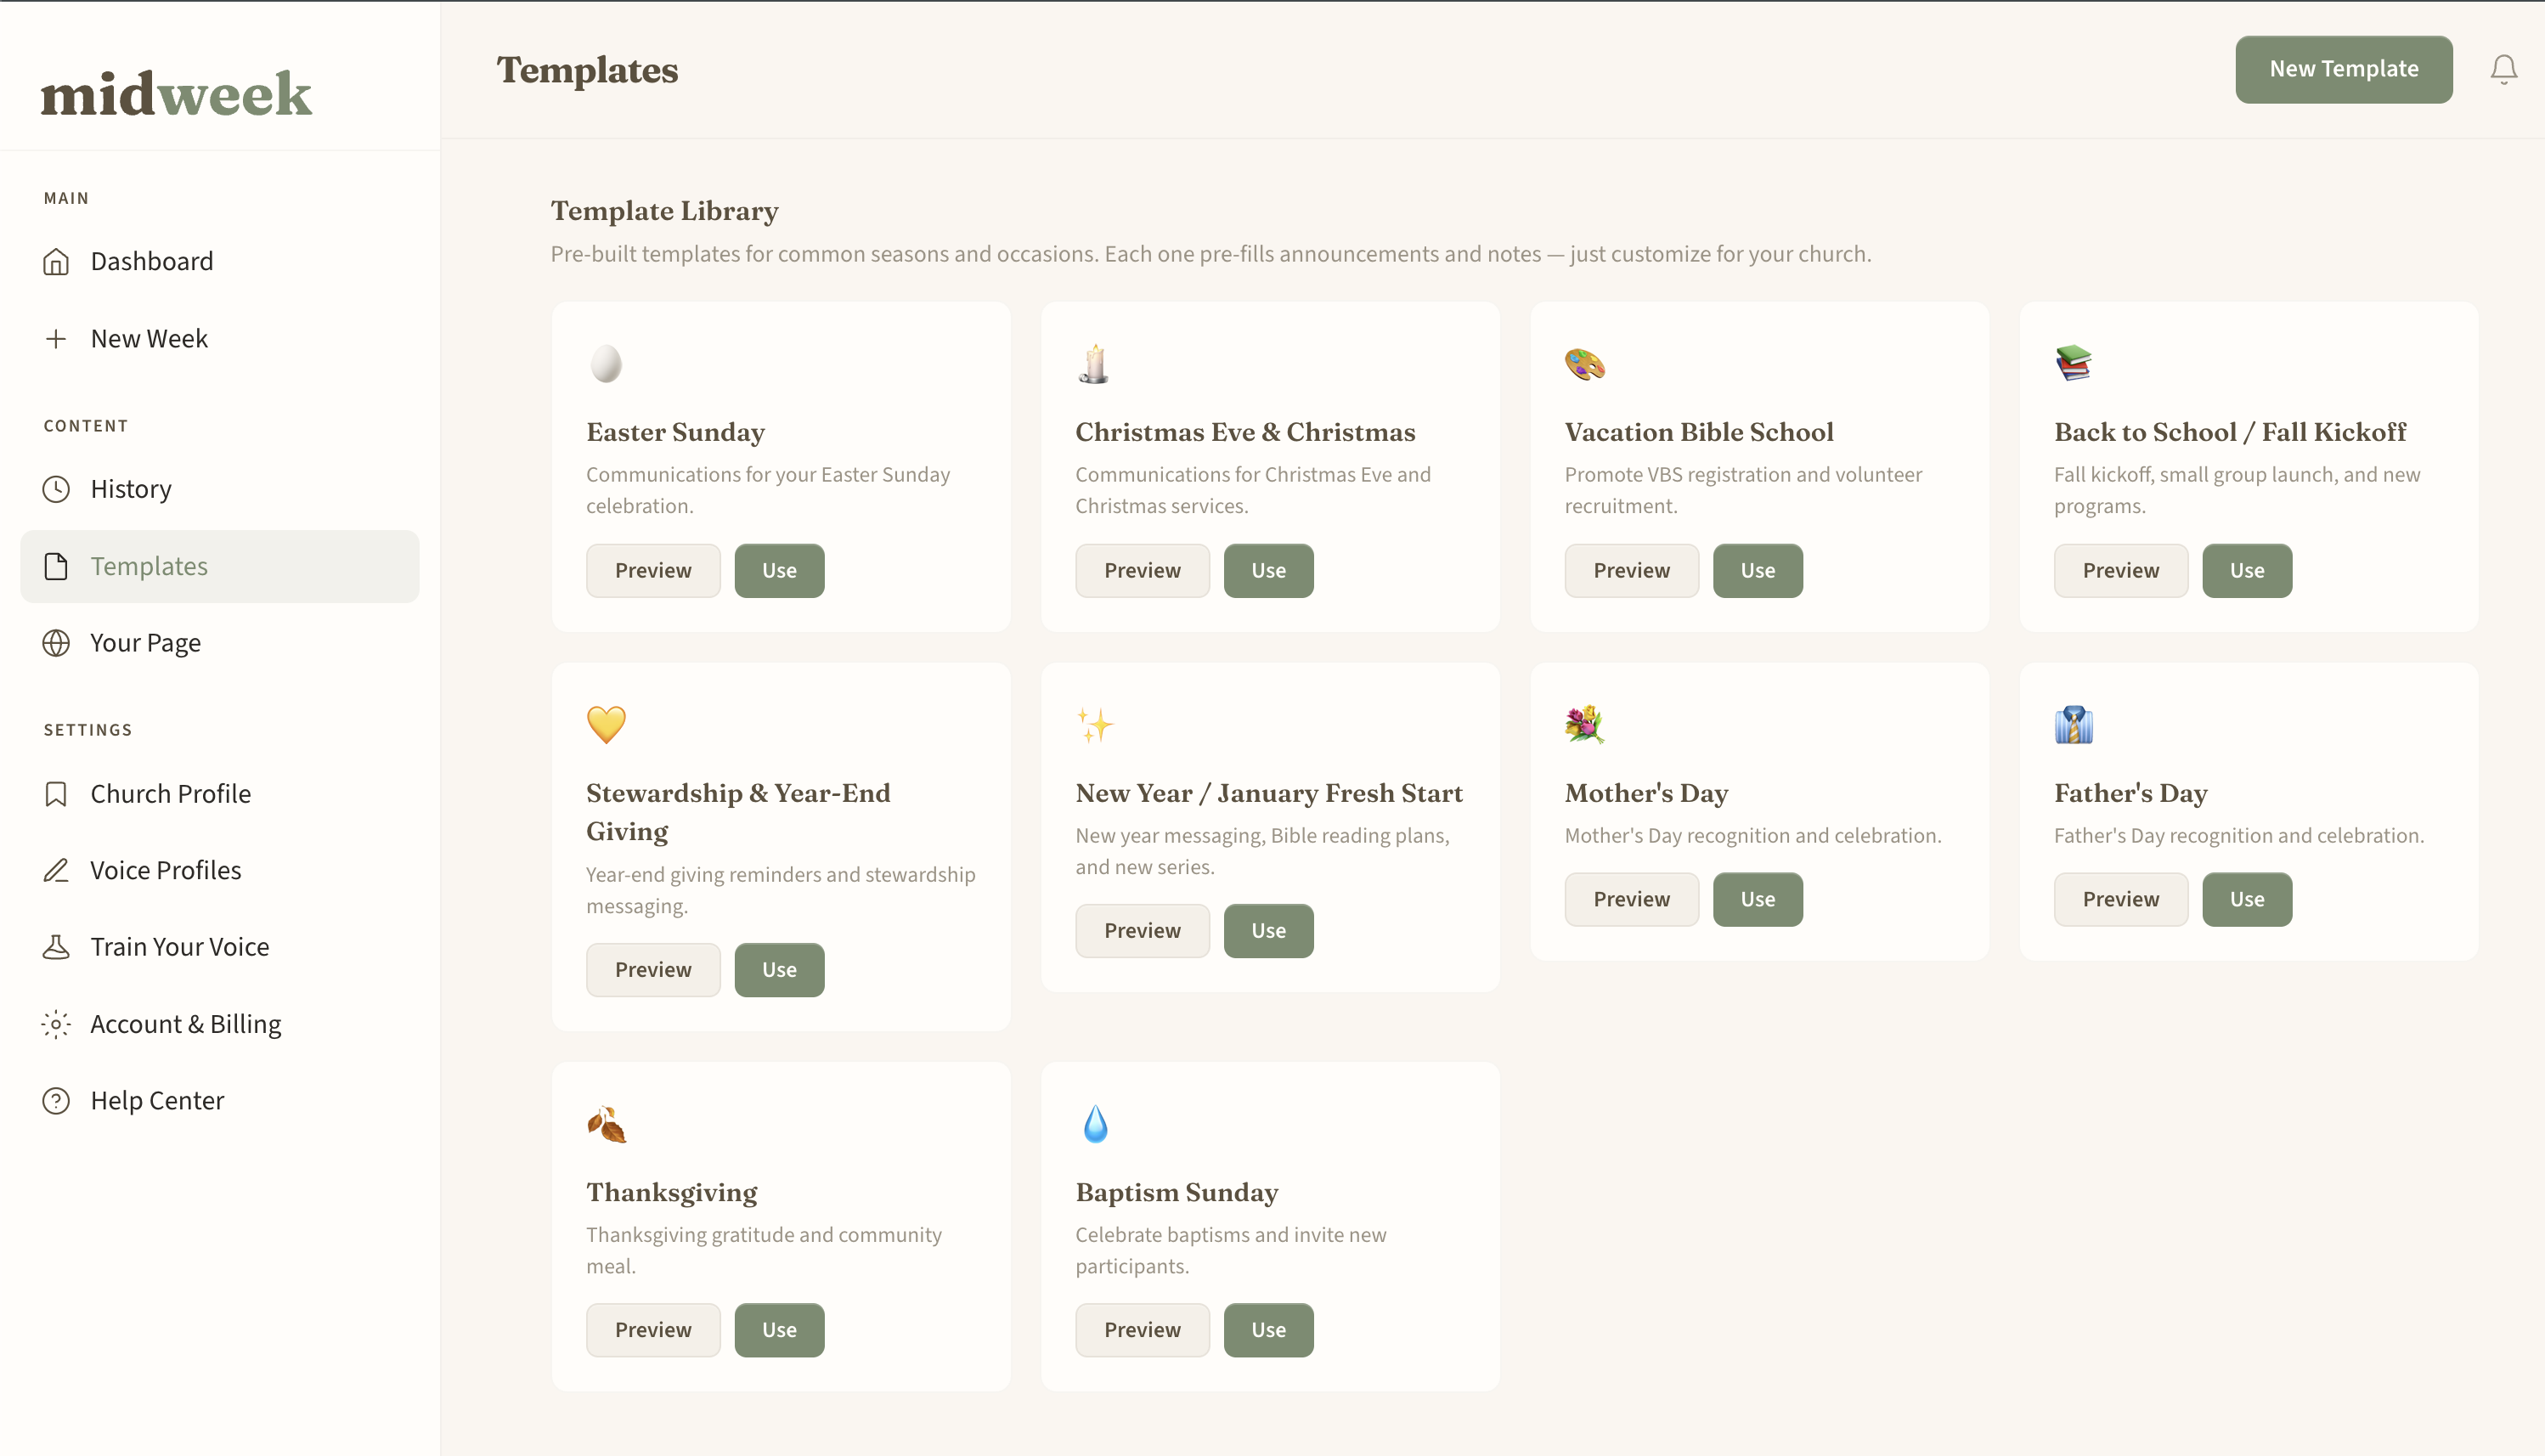Preview the Back to School template
Screen dimensions: 2545x1456
point(2120,571)
